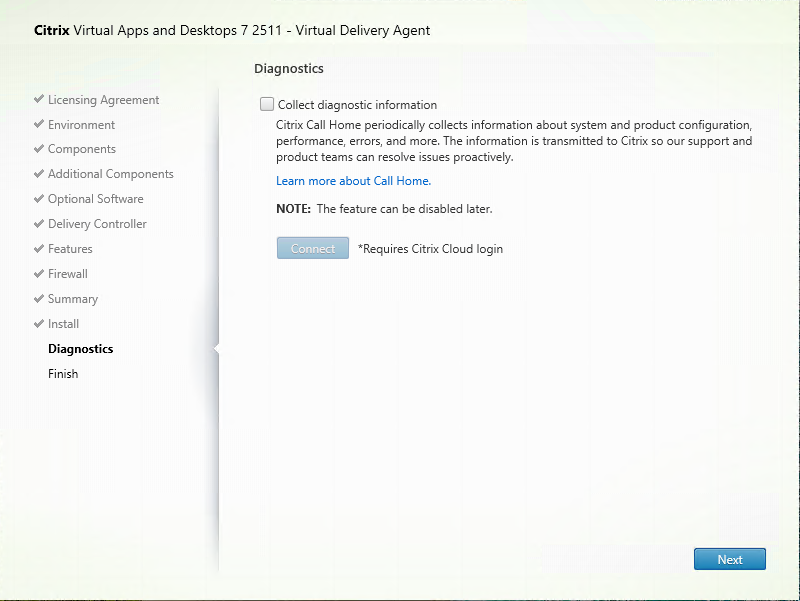Click Next to continue the wizard
The width and height of the screenshot is (800, 601).
[729, 559]
